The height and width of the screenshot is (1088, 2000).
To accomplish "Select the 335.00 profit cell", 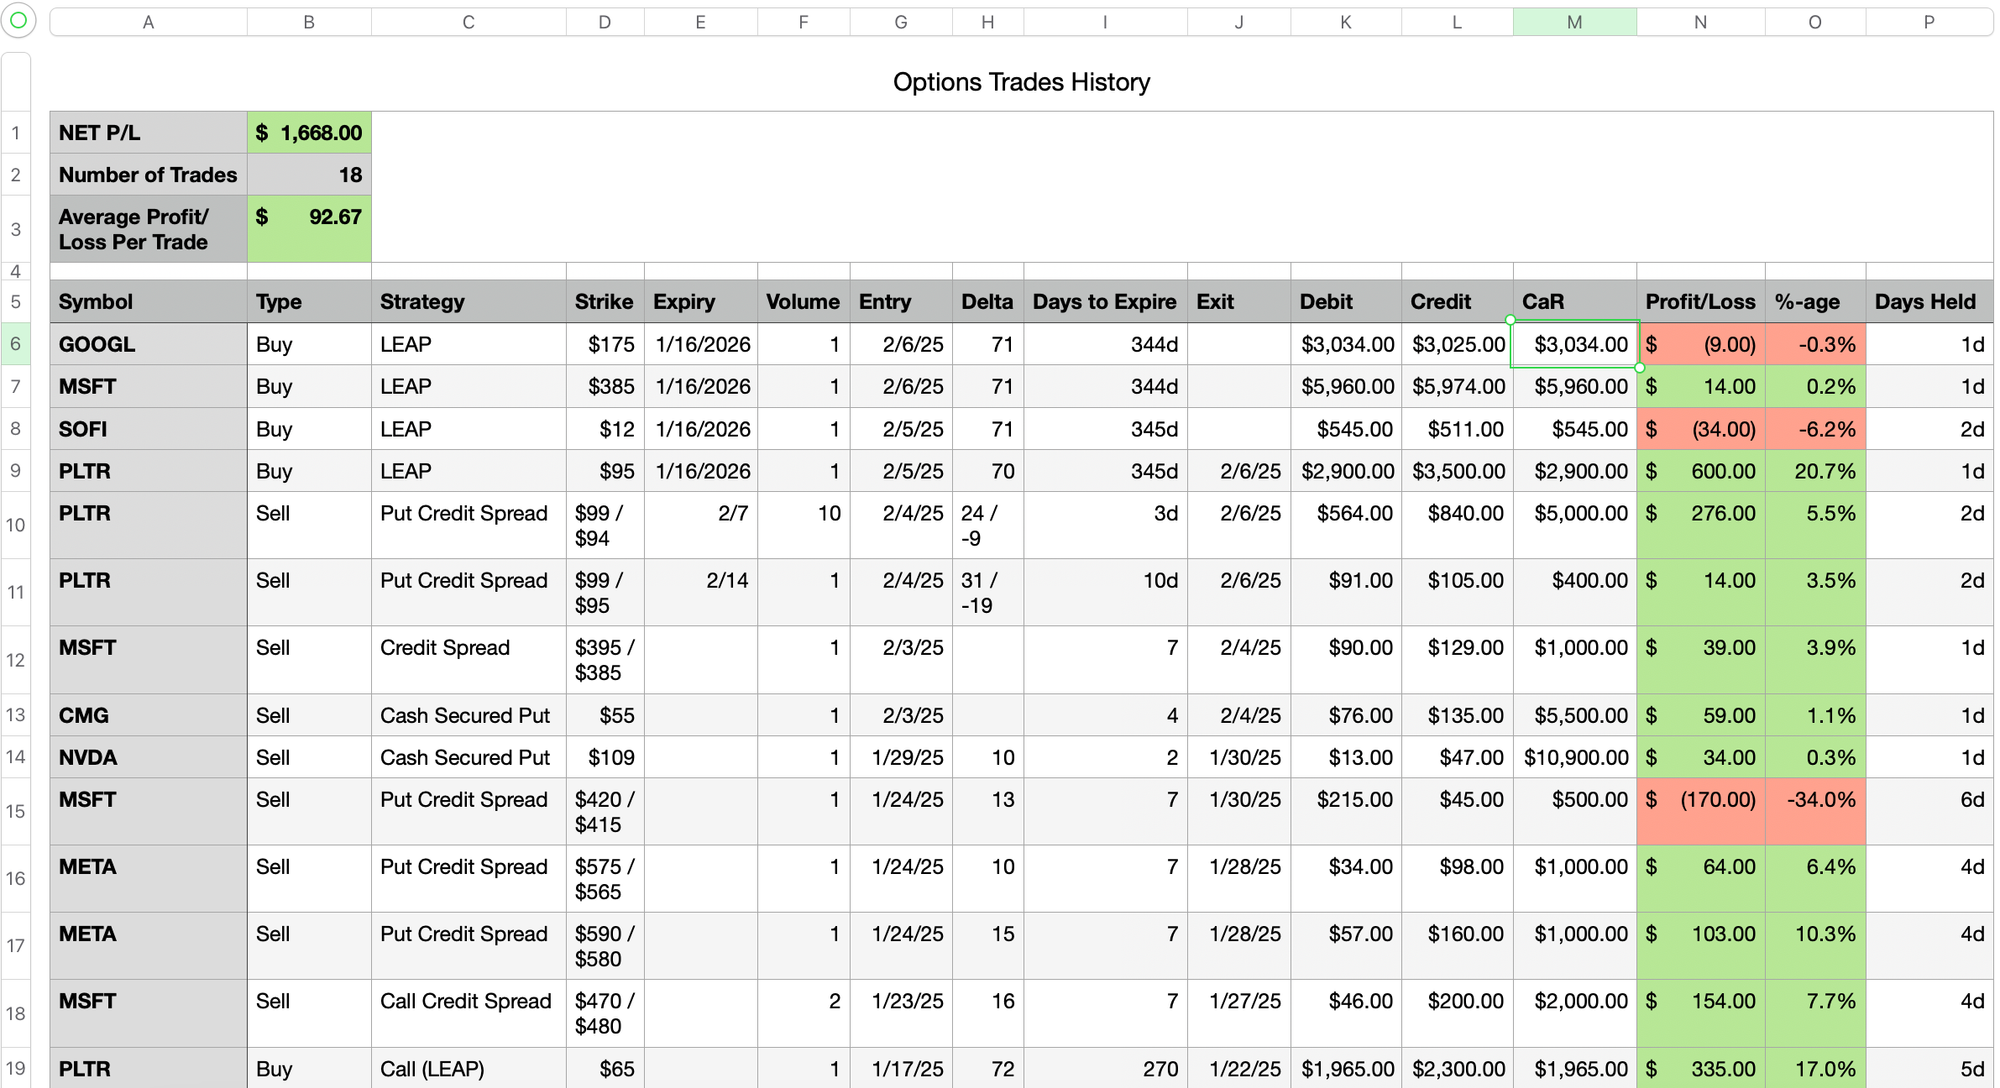I will [x=1701, y=1068].
